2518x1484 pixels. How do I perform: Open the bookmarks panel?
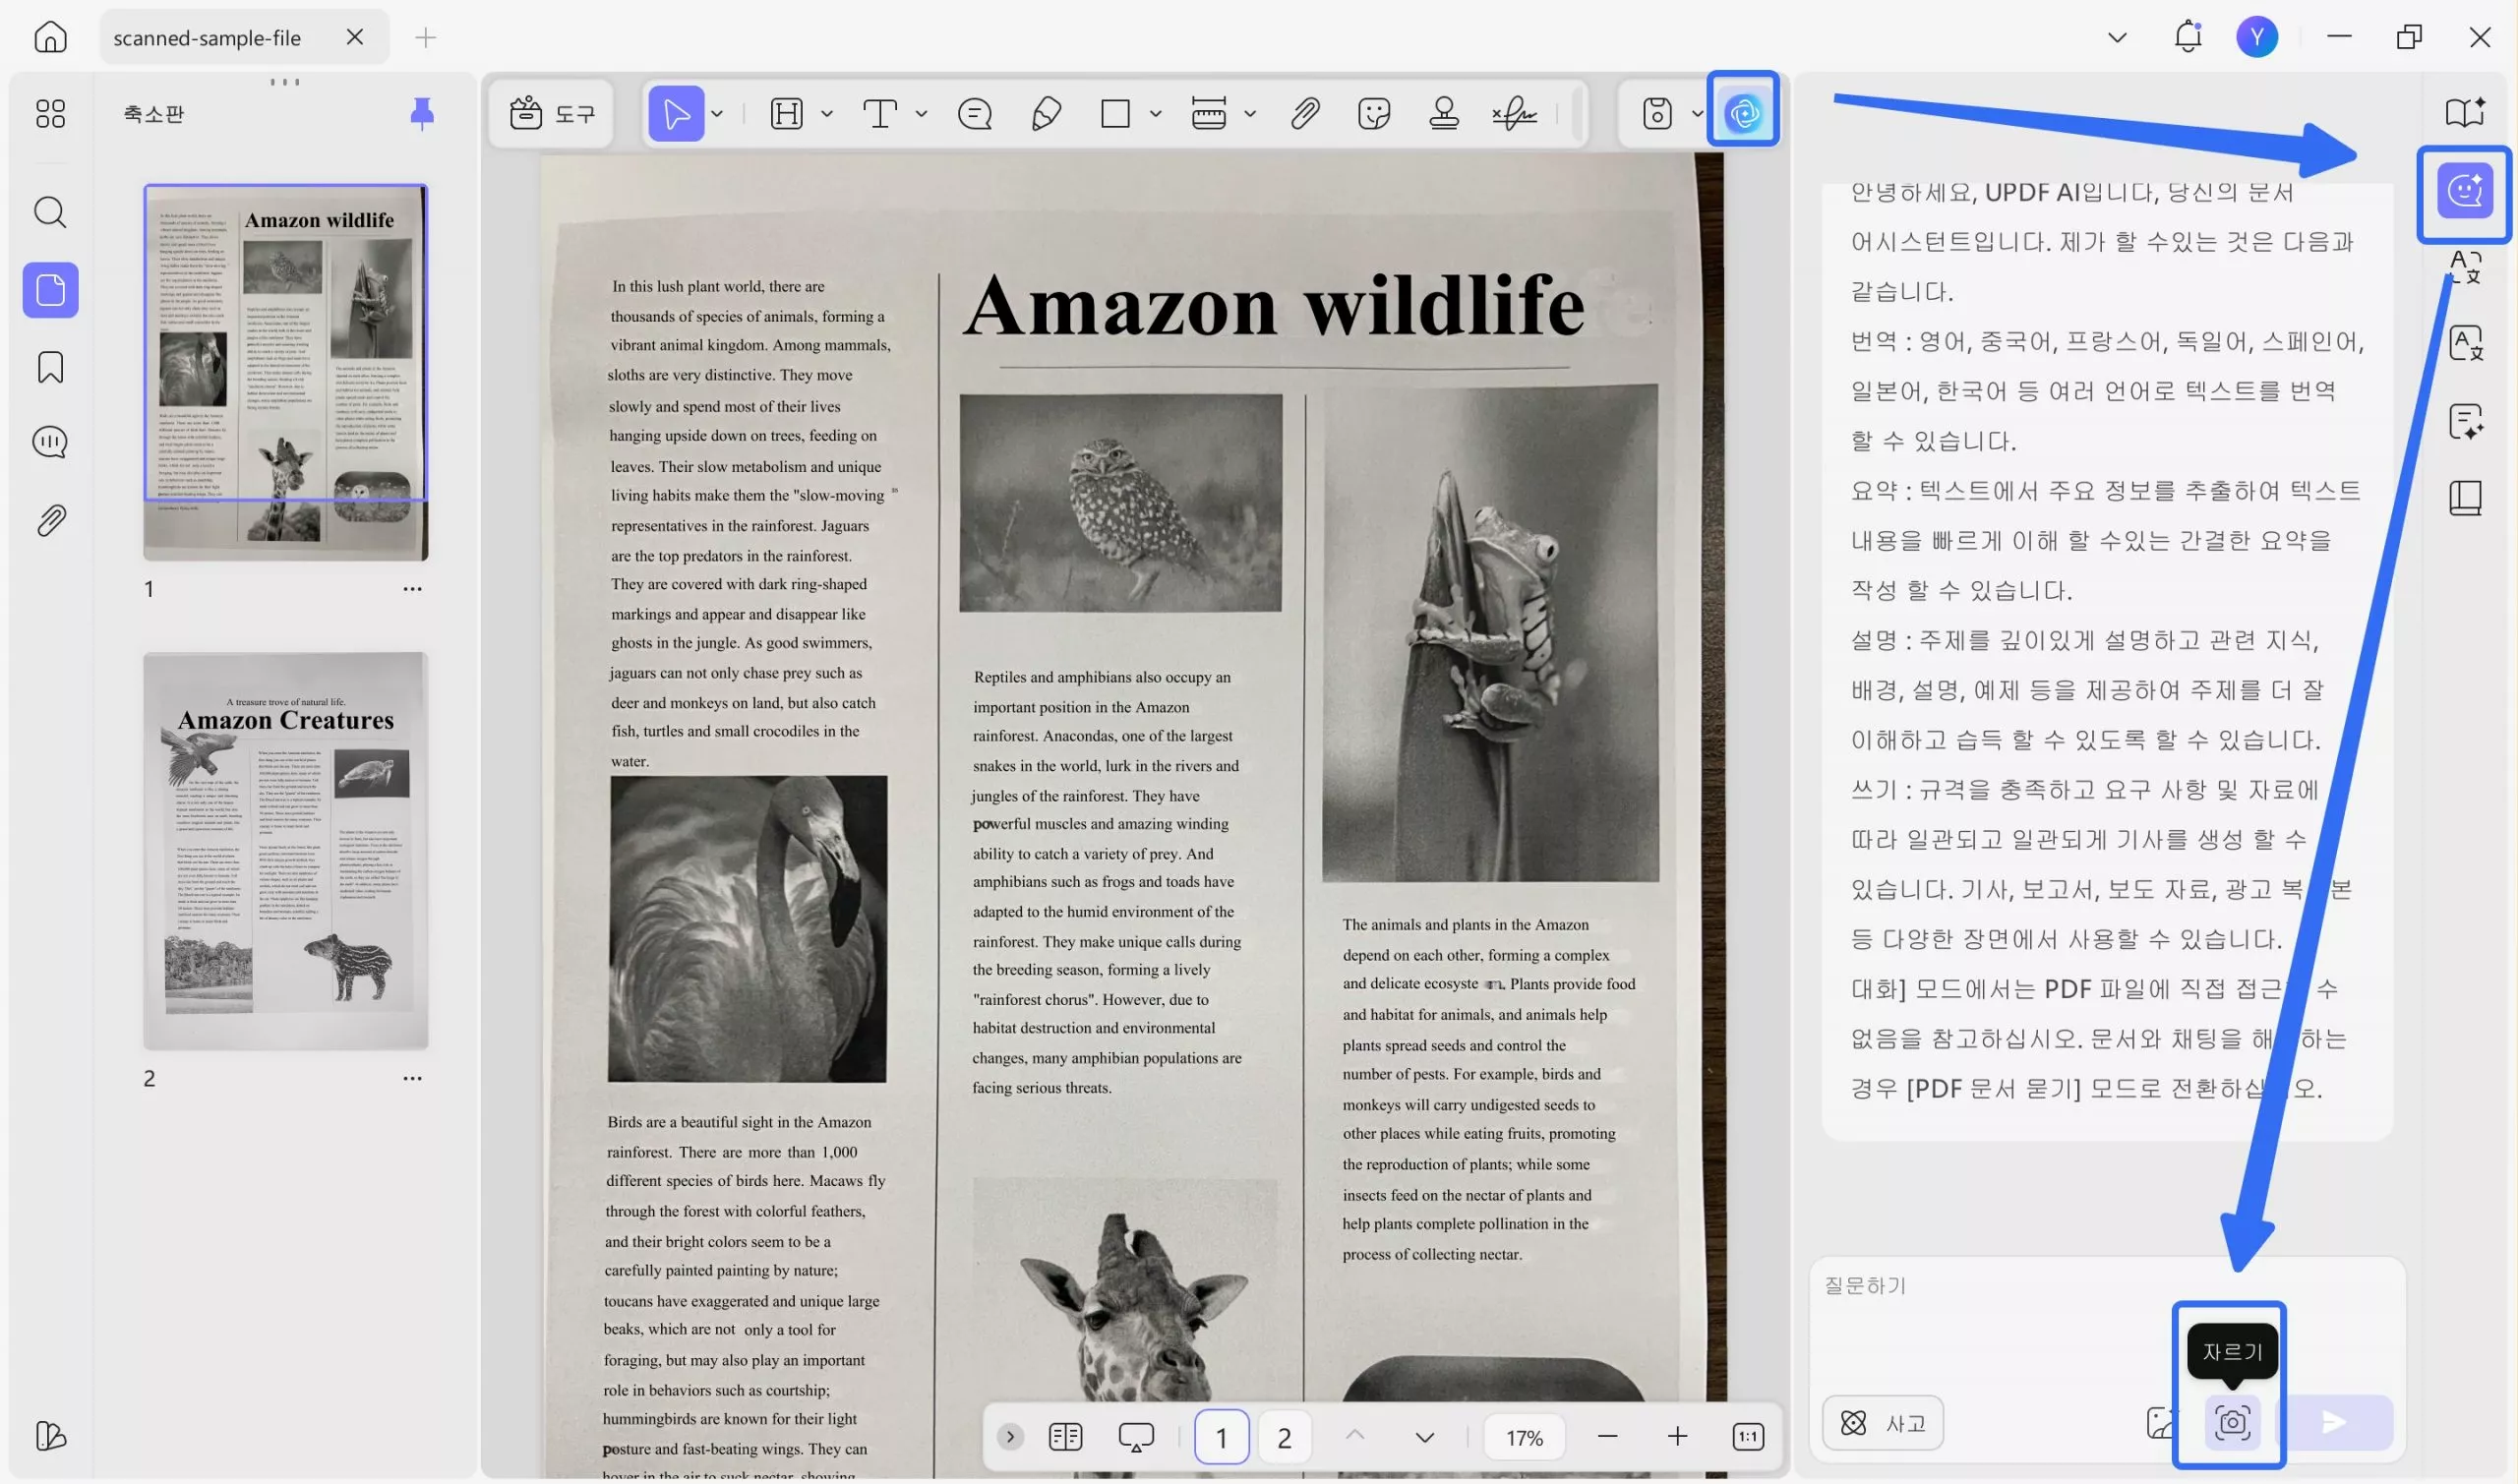50,367
